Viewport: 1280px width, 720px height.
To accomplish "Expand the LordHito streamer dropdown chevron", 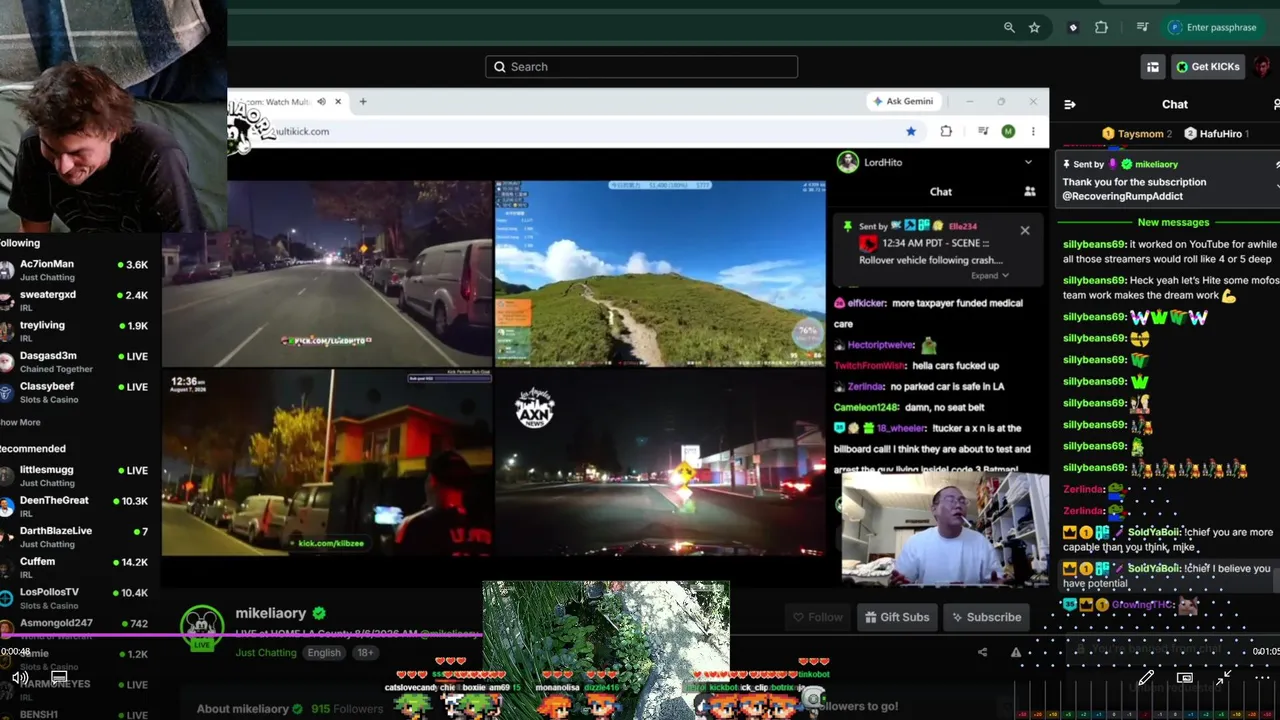I will click(x=1028, y=162).
